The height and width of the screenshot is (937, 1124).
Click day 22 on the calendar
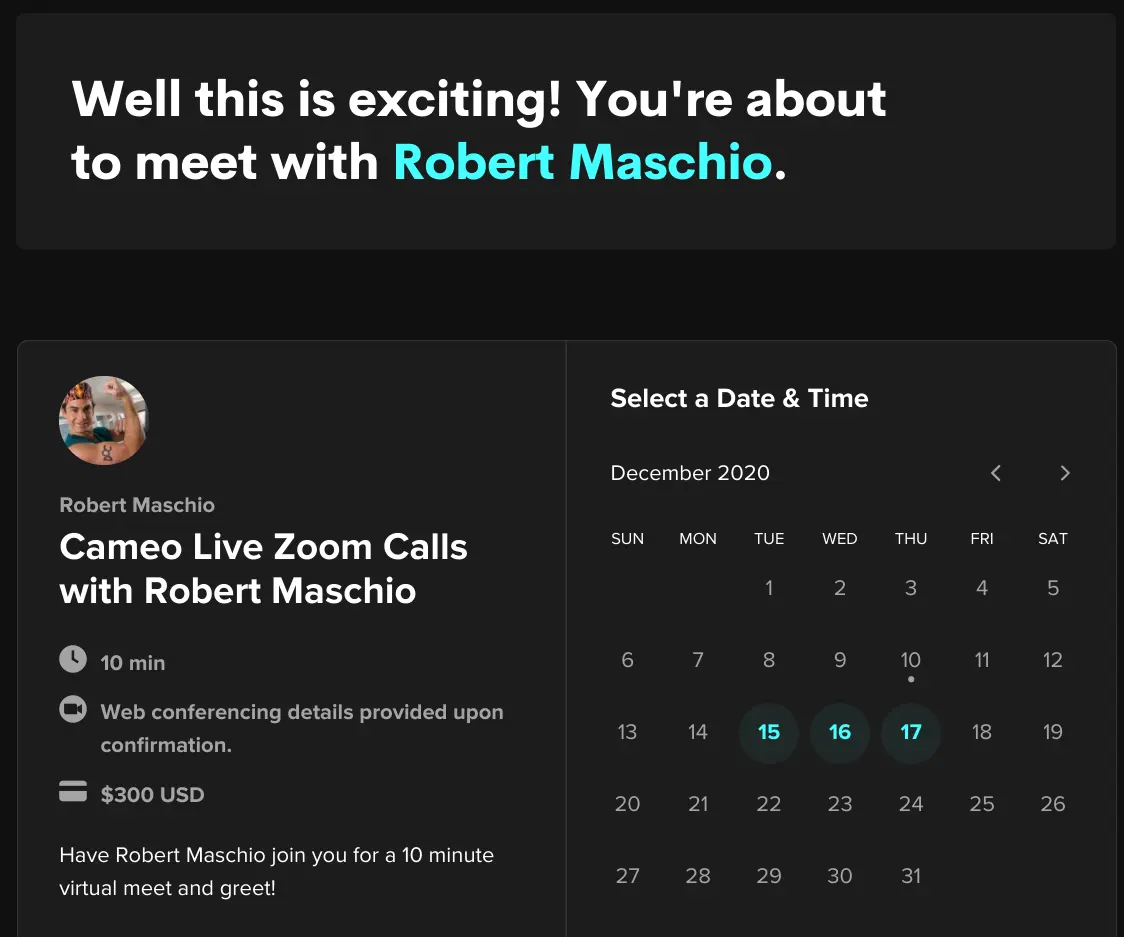coord(768,804)
